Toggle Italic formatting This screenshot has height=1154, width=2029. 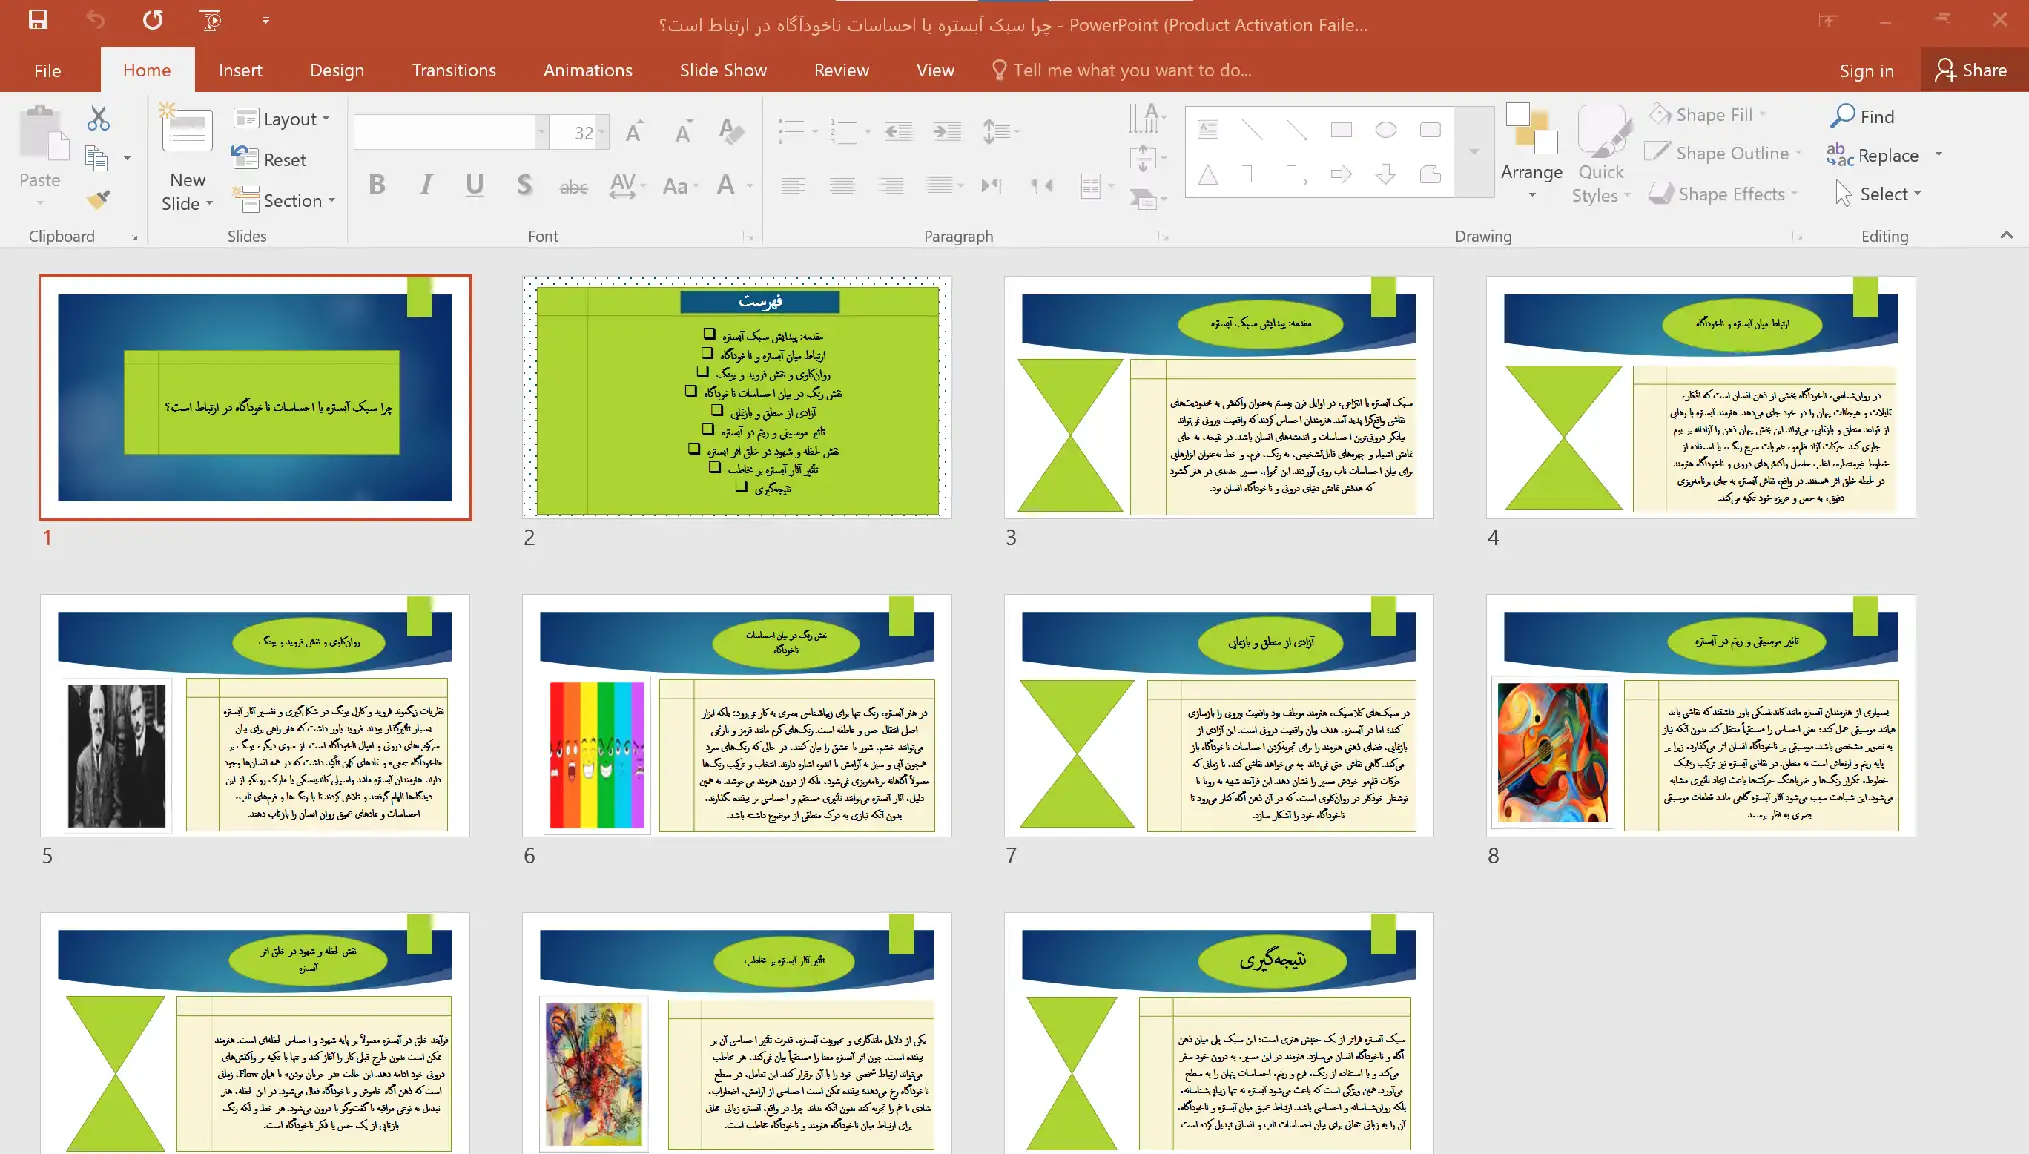426,185
